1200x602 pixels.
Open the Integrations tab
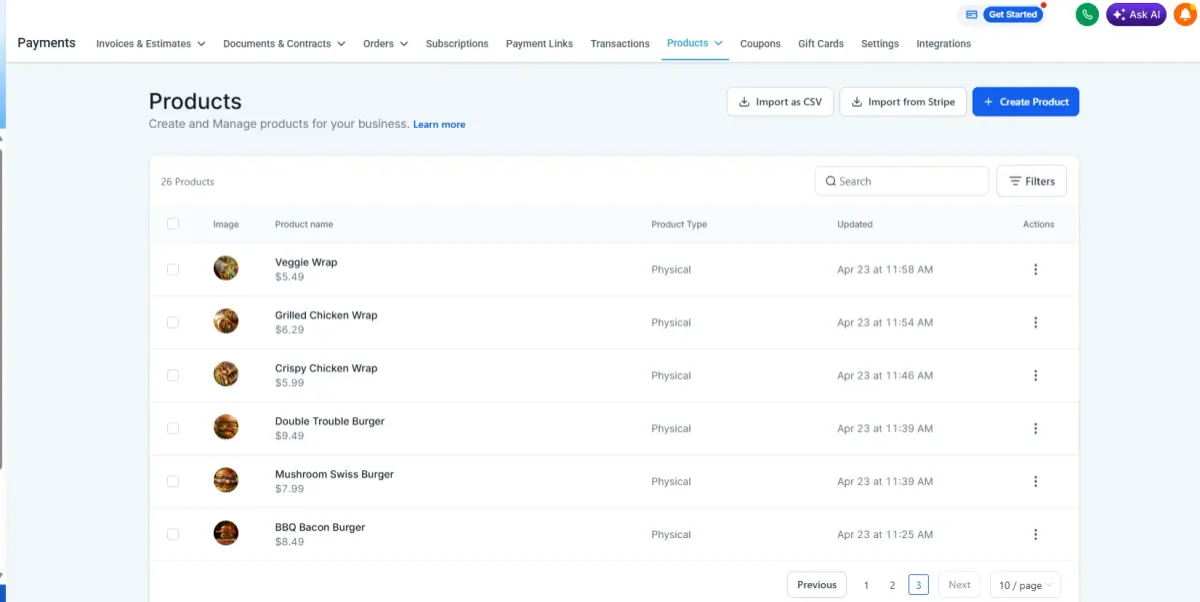point(943,43)
